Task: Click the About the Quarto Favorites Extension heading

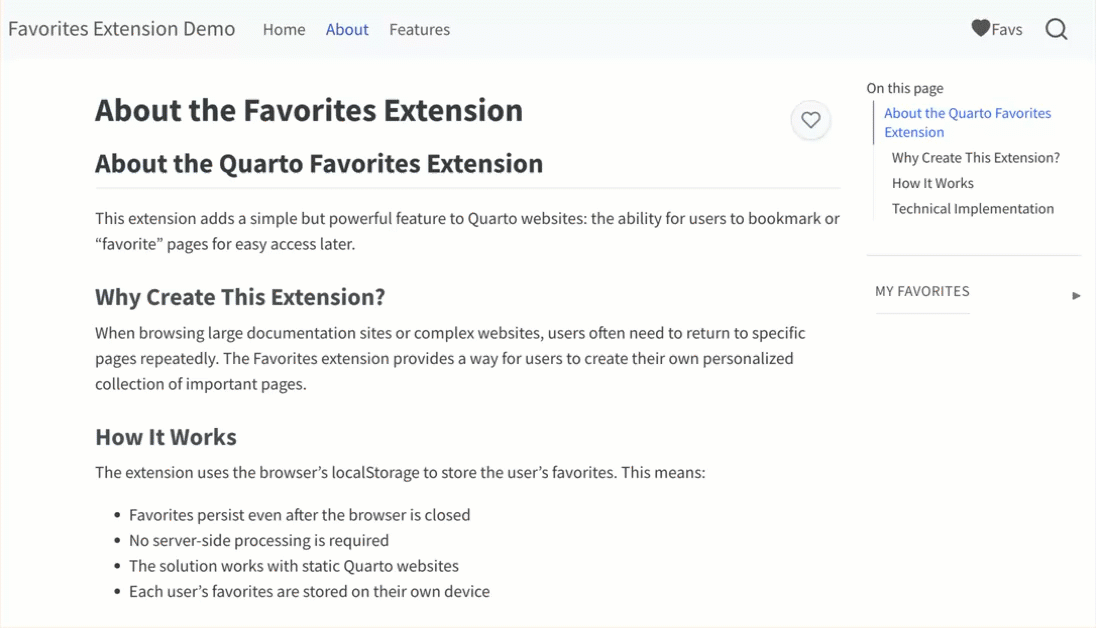Action: 318,164
